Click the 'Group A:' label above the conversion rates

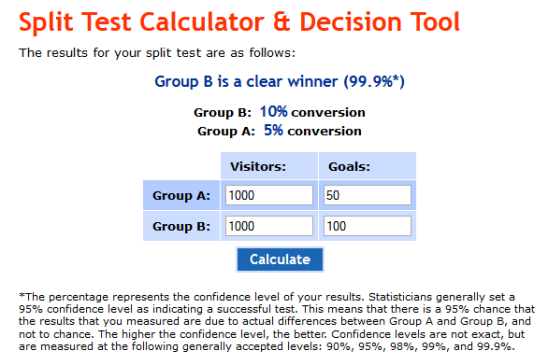point(226,131)
